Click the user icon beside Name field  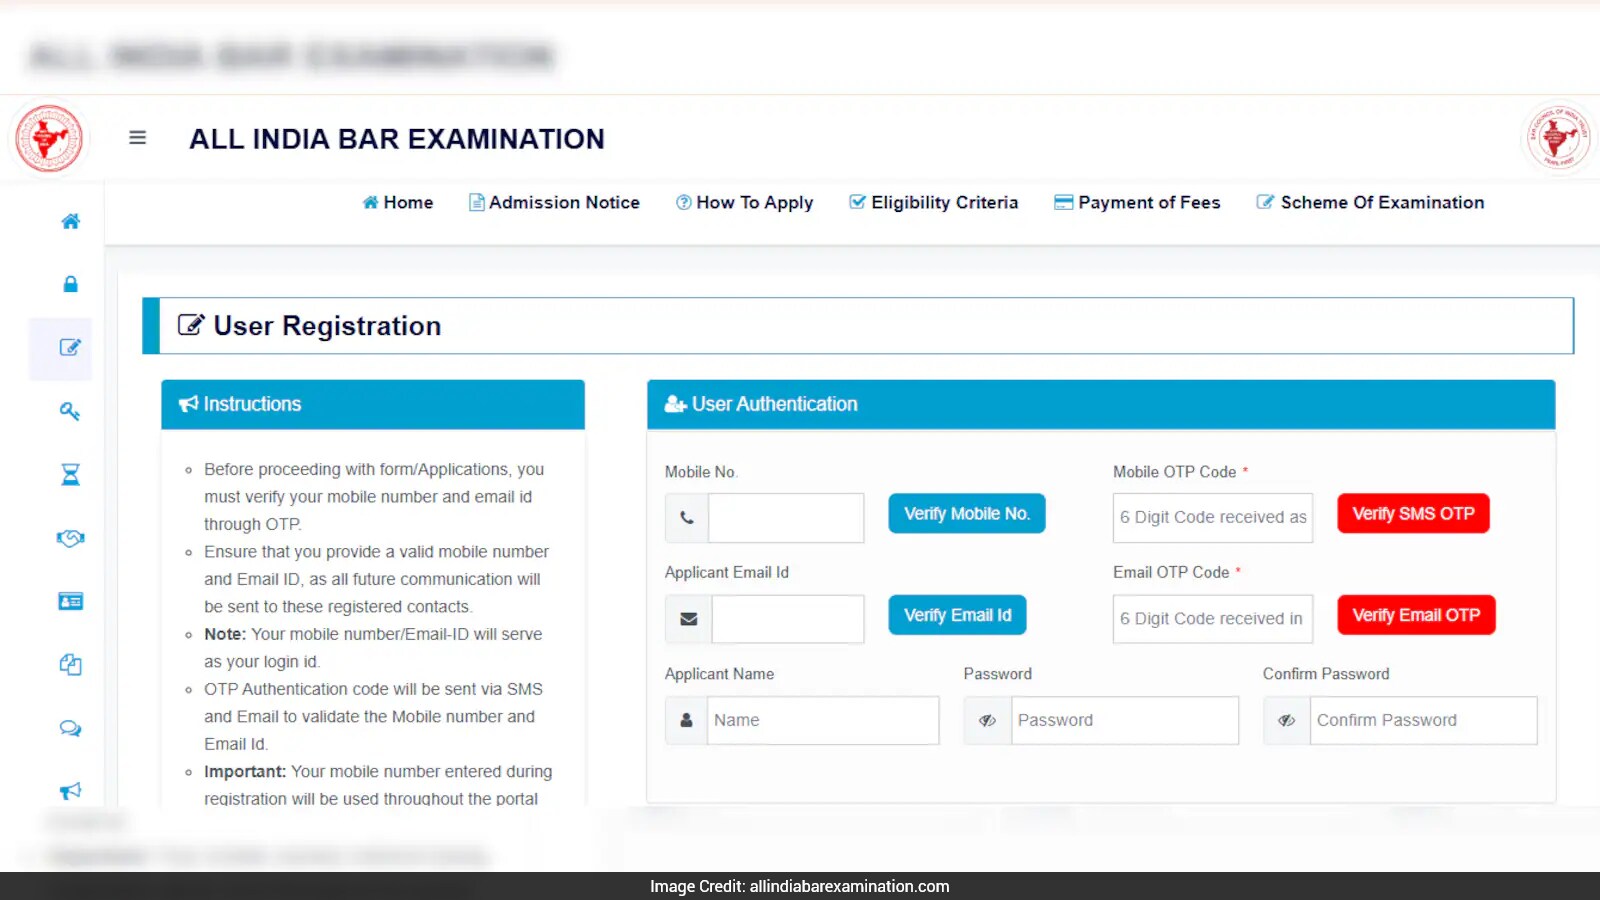coord(686,720)
